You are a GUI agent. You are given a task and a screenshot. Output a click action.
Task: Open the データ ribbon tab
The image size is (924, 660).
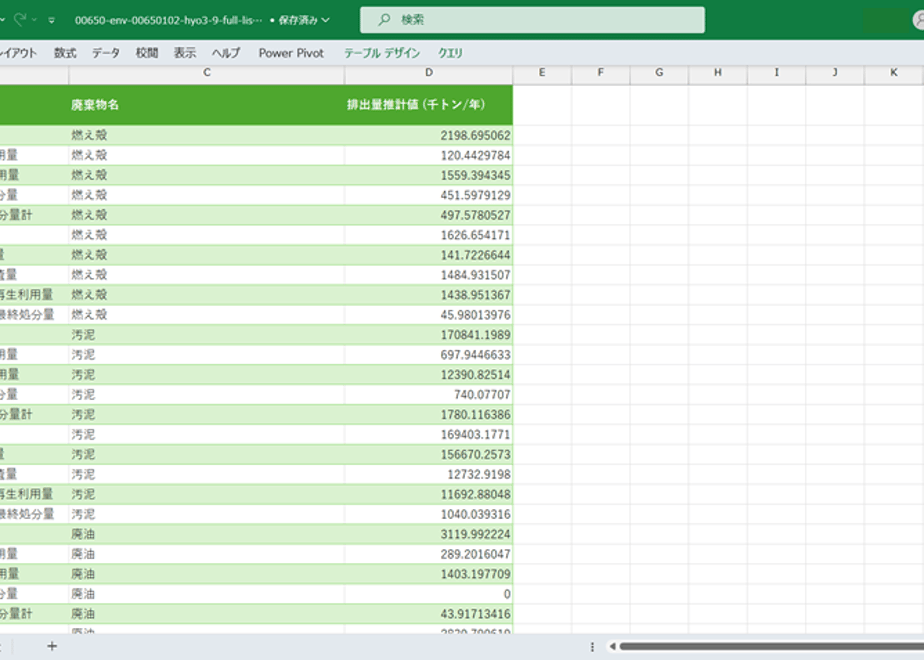tap(106, 53)
